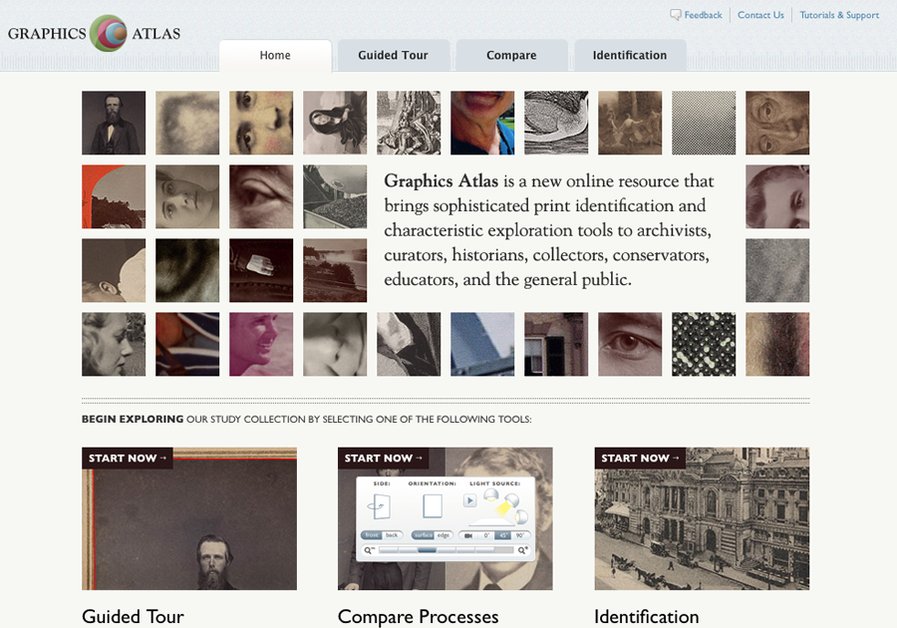
Task: Click the overhead lamp icon in Light Source
Action: pos(491,493)
